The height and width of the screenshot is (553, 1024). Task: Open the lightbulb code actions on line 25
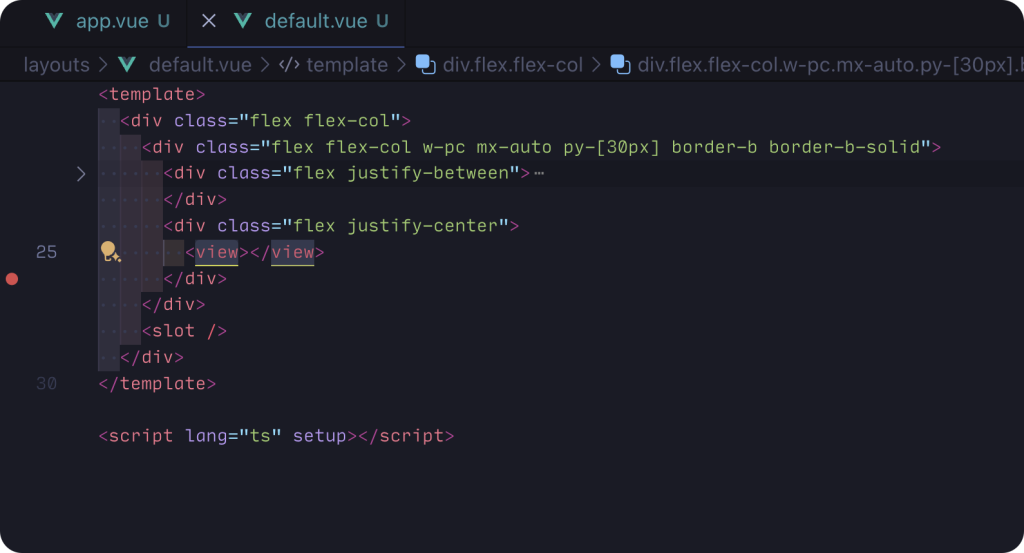110,252
